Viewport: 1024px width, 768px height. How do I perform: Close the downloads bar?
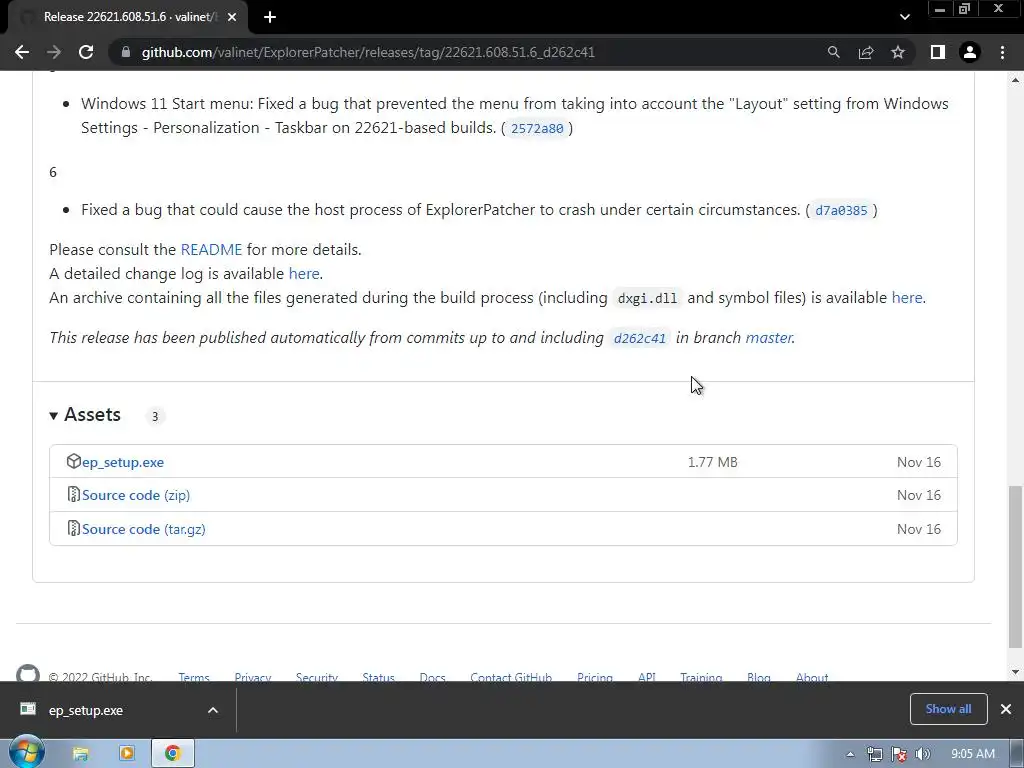(1006, 709)
